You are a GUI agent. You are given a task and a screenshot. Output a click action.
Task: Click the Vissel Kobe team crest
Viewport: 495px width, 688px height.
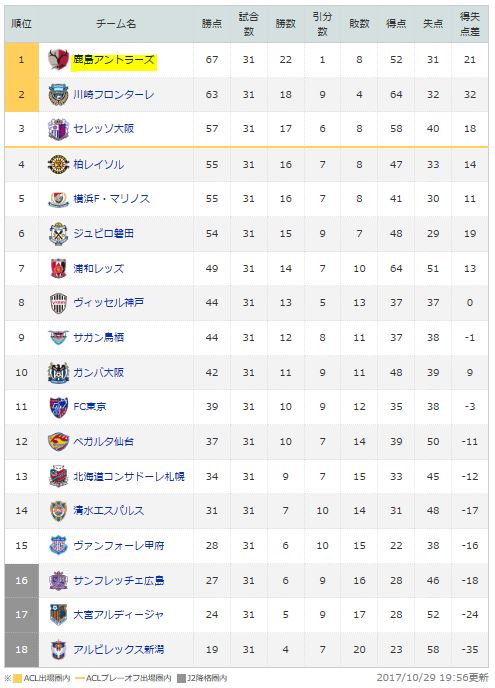pos(58,303)
